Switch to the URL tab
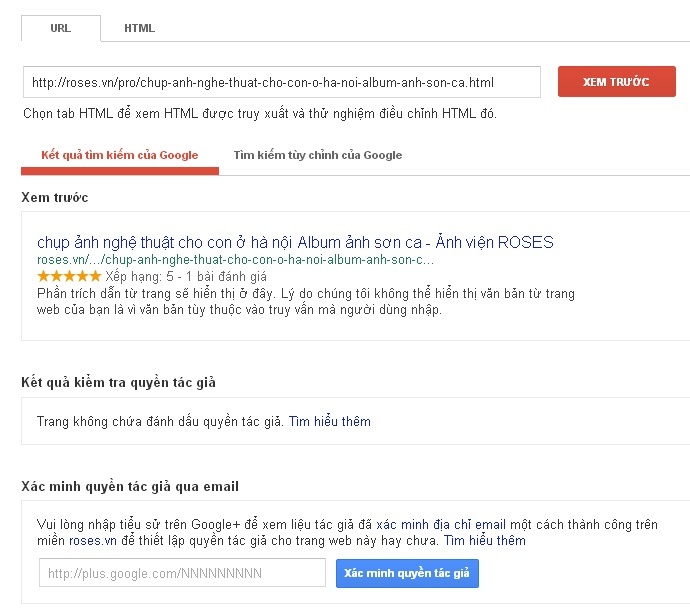690x616 pixels. coord(61,28)
